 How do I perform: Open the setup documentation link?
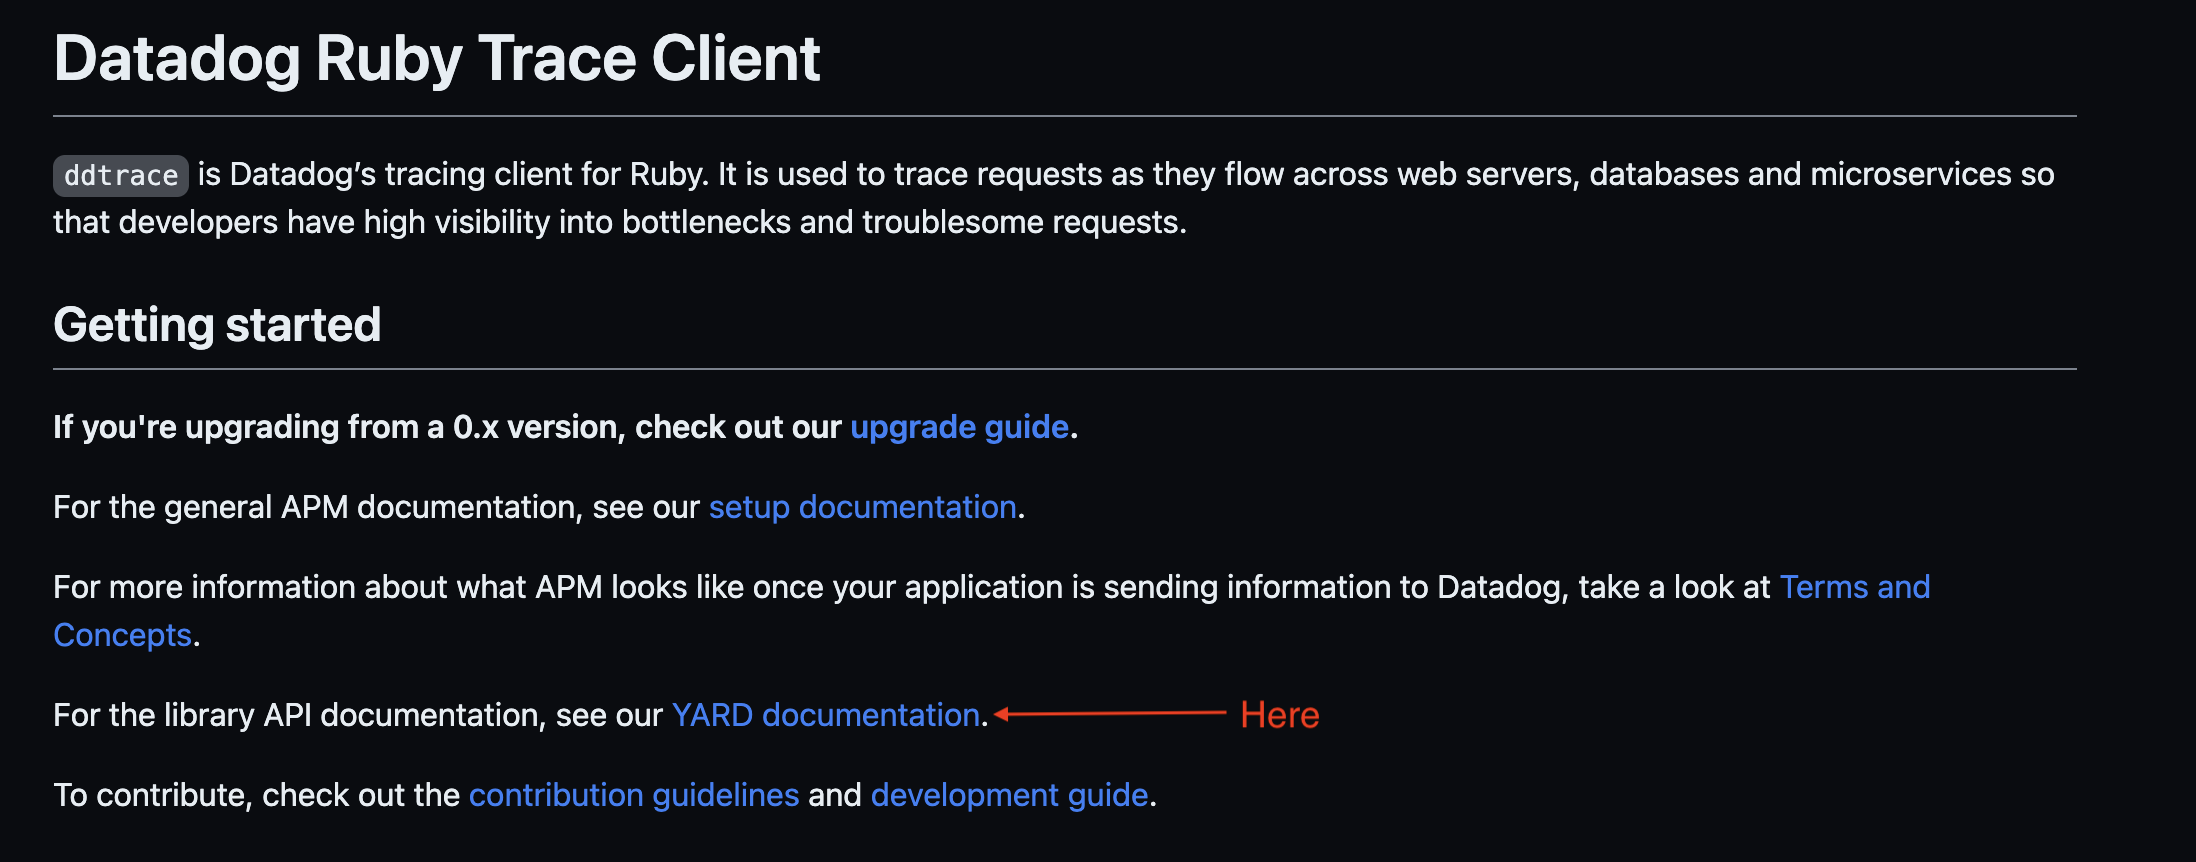tap(862, 507)
